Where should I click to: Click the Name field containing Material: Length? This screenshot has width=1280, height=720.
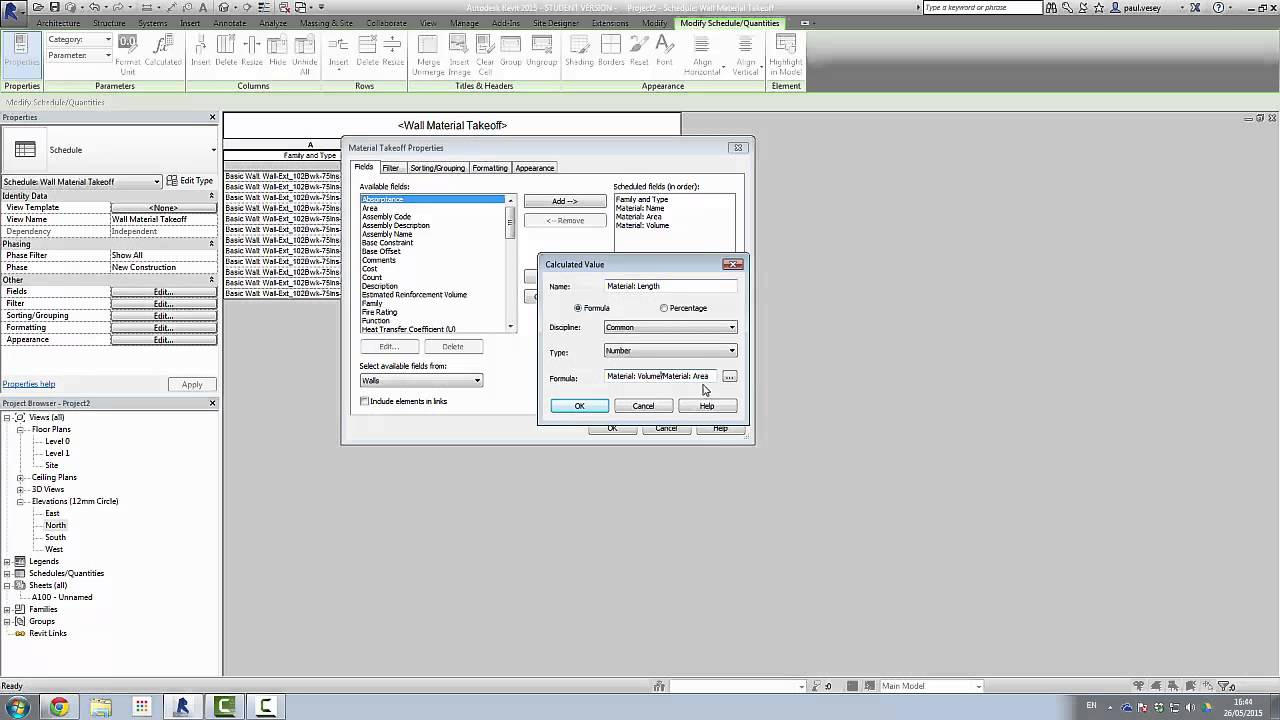click(670, 286)
